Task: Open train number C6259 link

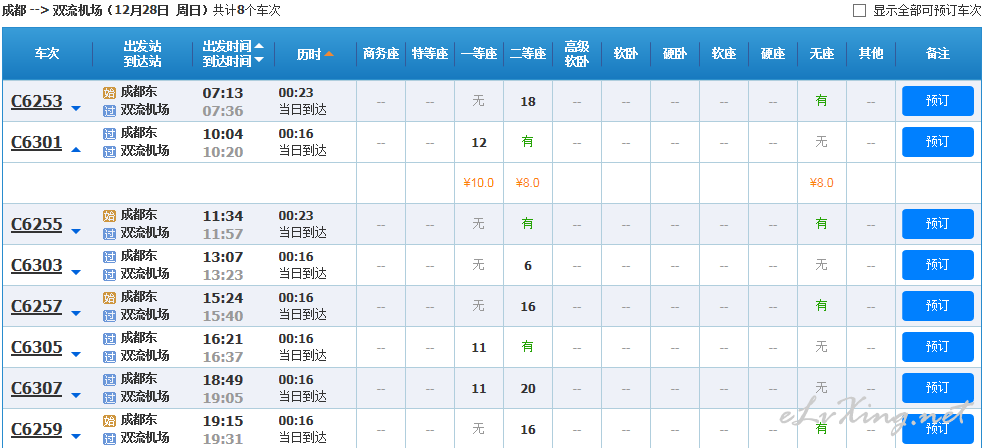Action: (37, 430)
